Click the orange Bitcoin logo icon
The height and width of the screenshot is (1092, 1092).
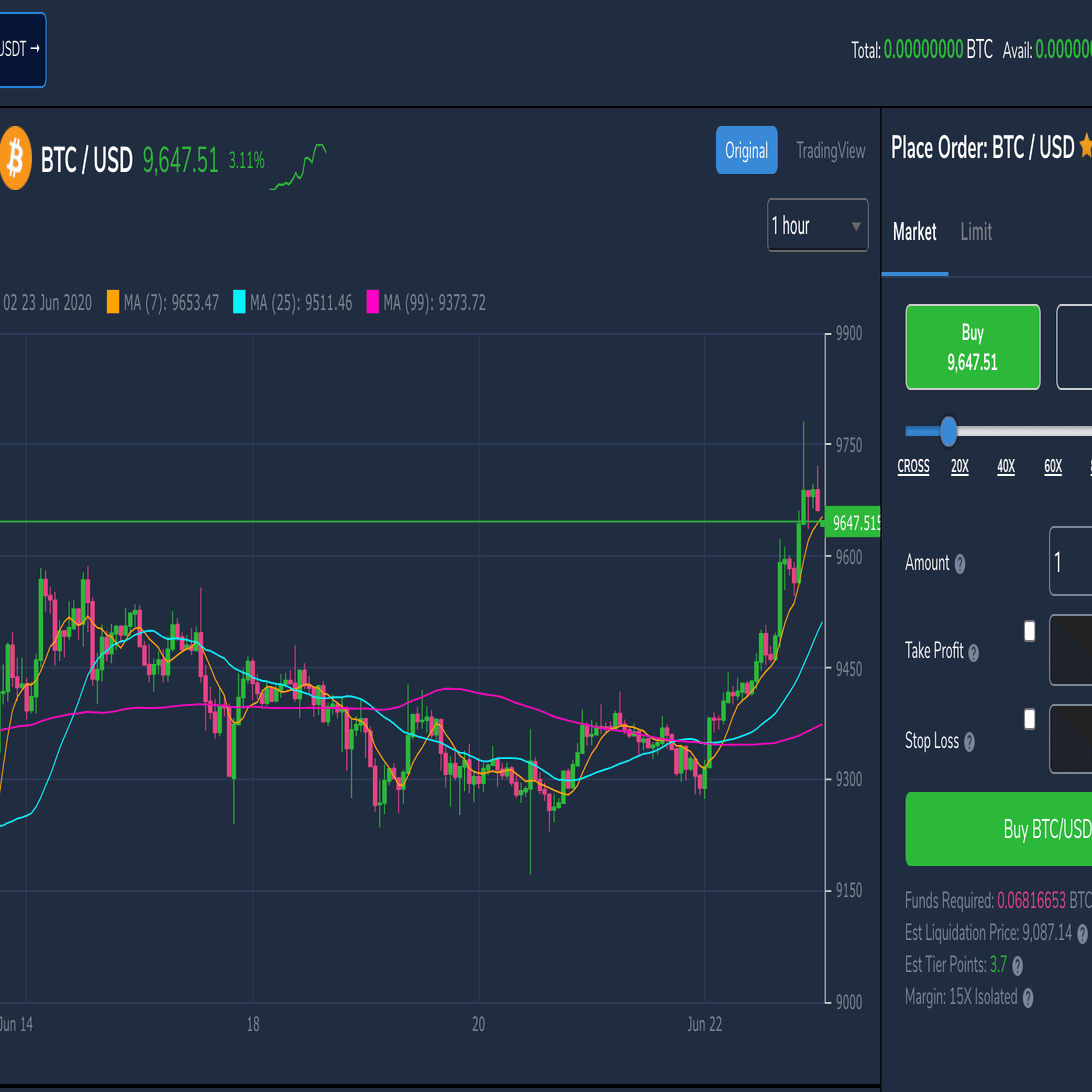coord(15,158)
